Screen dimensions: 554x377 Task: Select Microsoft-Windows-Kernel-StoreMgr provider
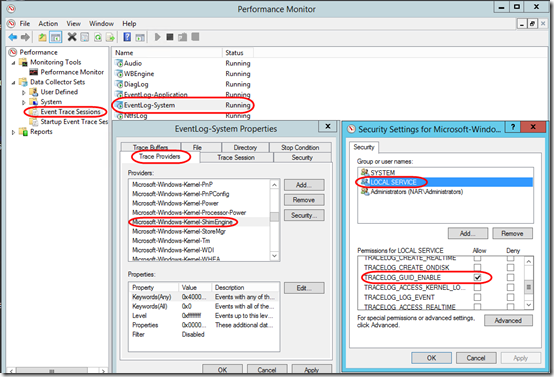(179, 231)
